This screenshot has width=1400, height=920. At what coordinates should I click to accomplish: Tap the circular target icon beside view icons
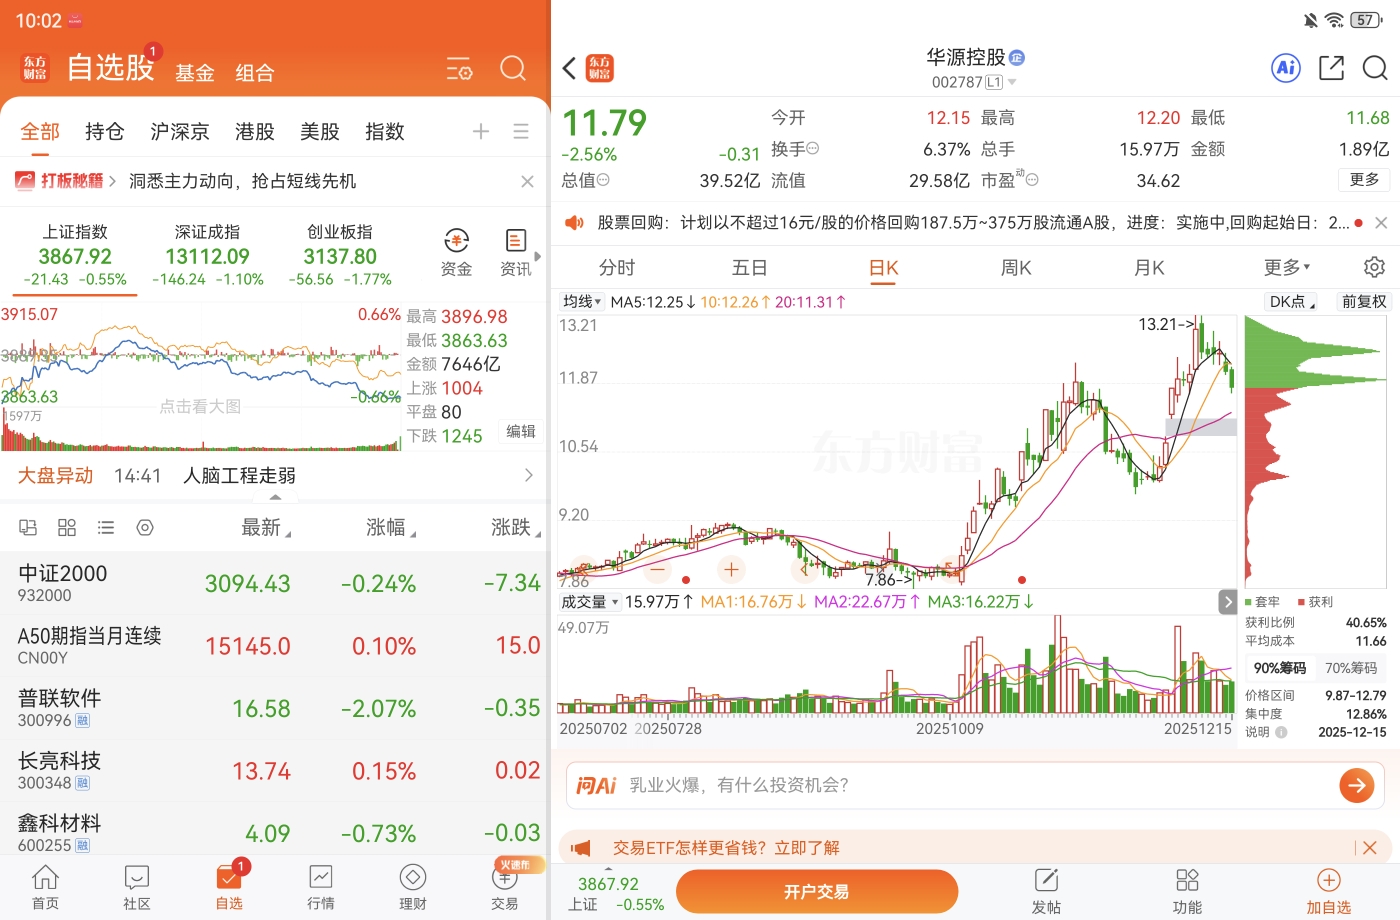click(x=145, y=527)
